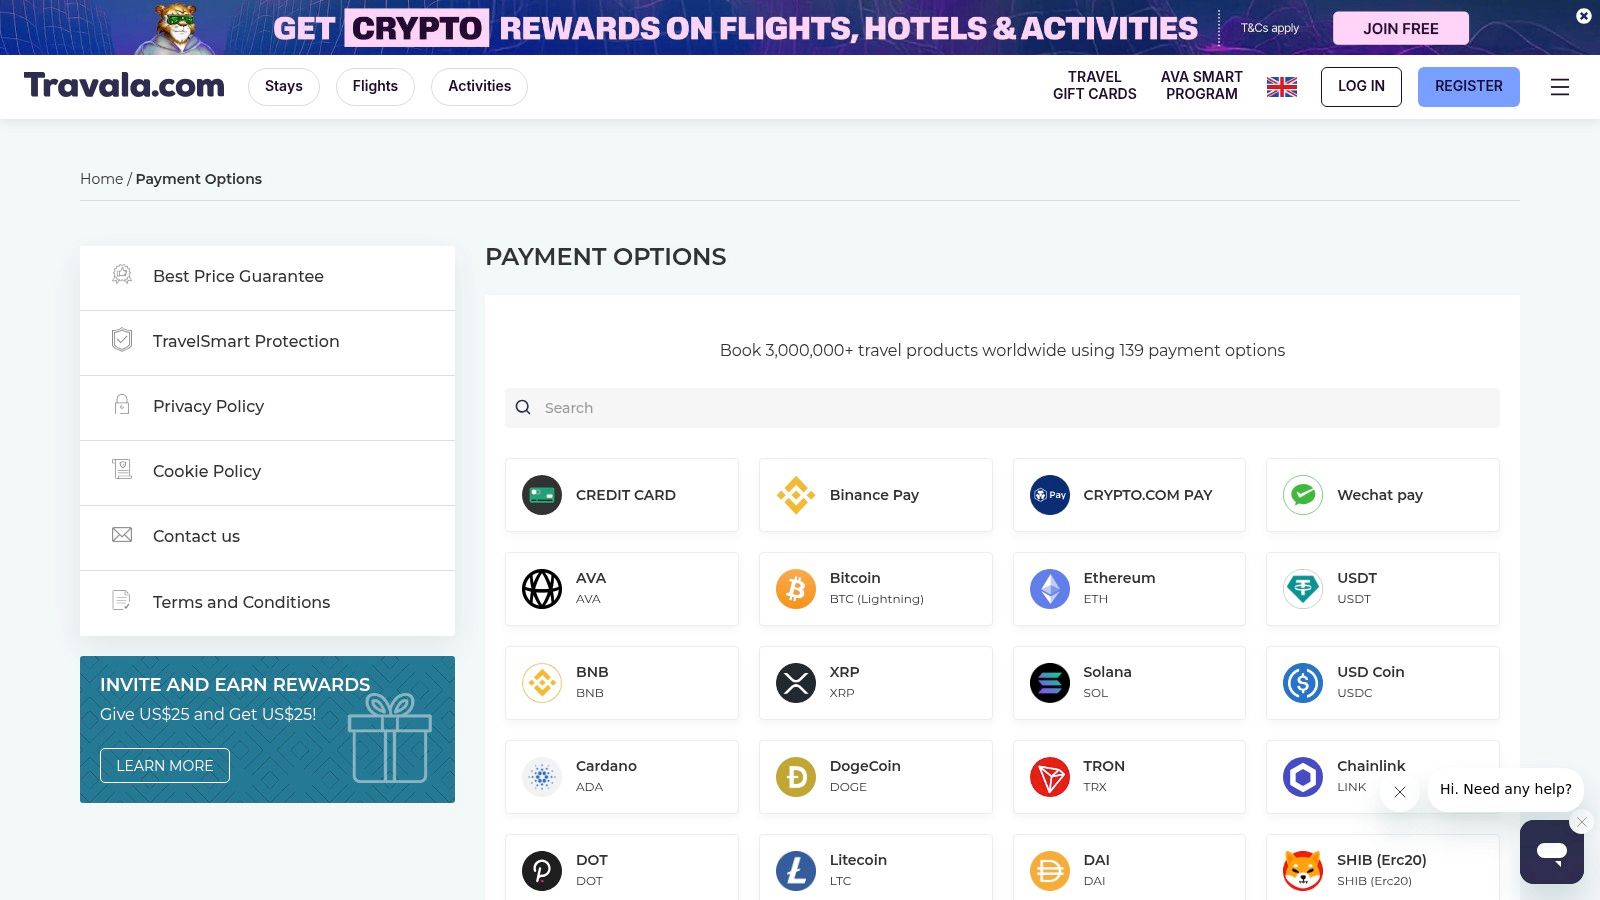Dismiss the Need any help popup
Viewport: 1600px width, 900px height.
point(1400,792)
